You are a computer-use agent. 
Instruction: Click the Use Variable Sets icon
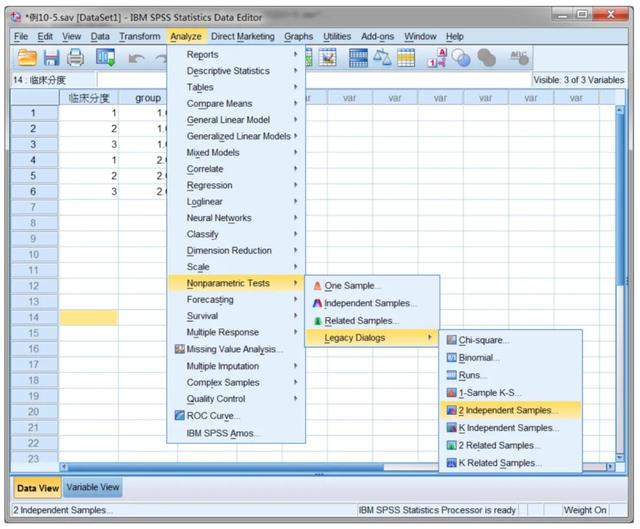click(x=461, y=58)
